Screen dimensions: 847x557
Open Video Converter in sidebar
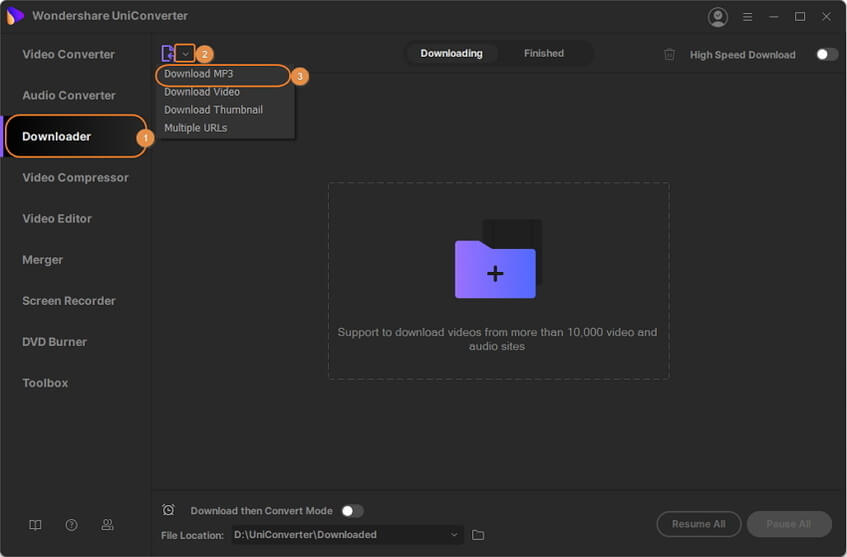pos(69,55)
